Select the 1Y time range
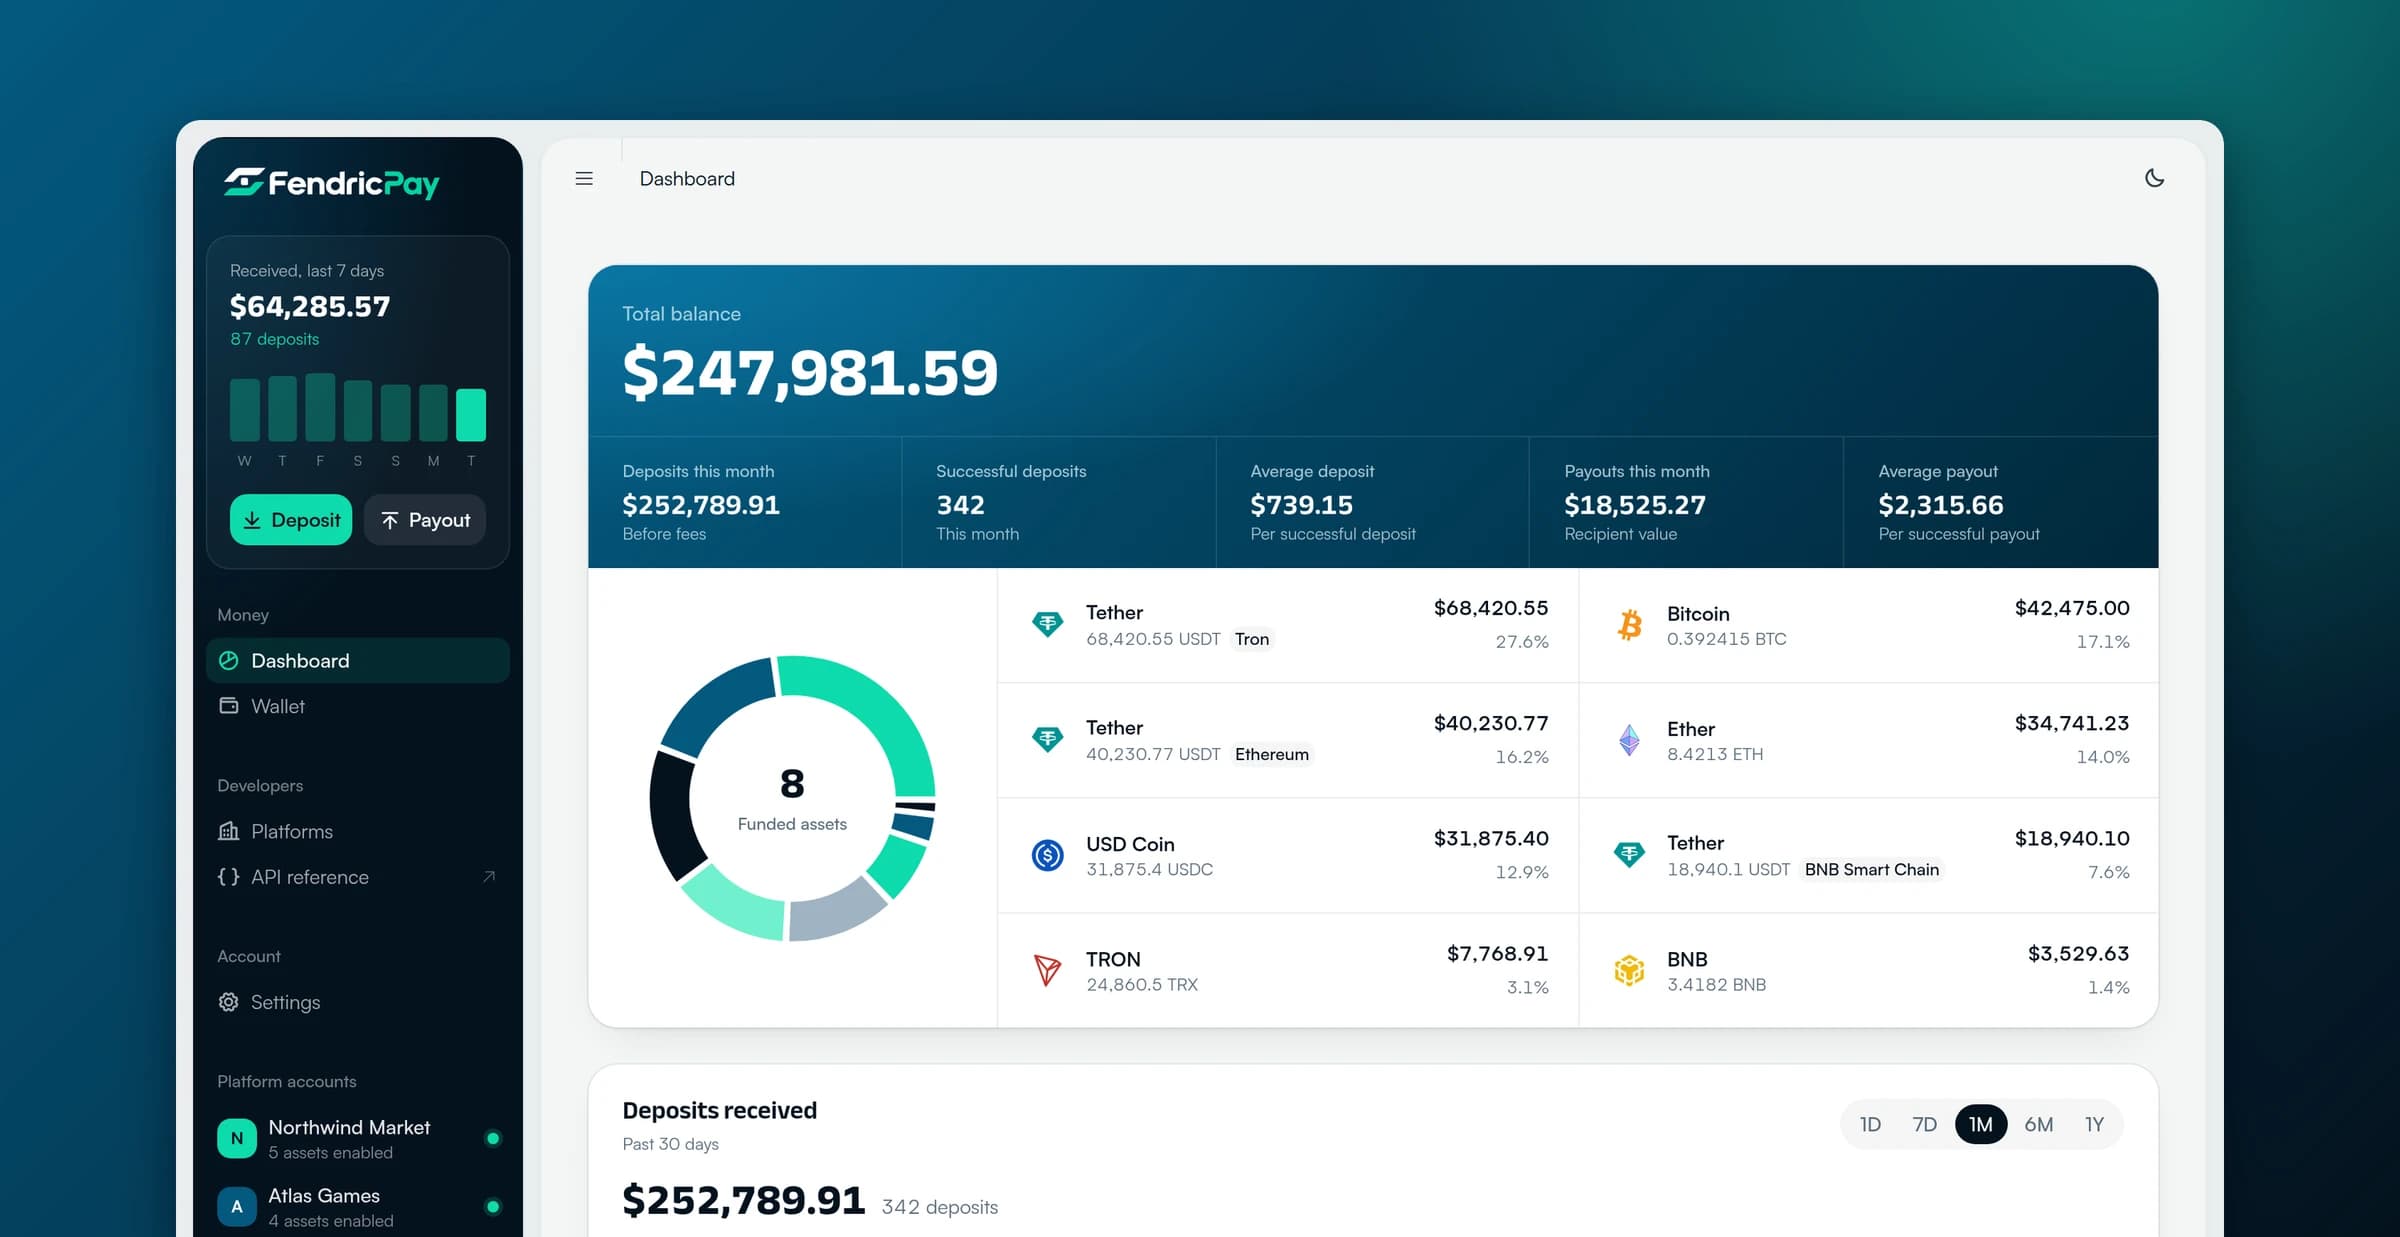 [x=2094, y=1125]
